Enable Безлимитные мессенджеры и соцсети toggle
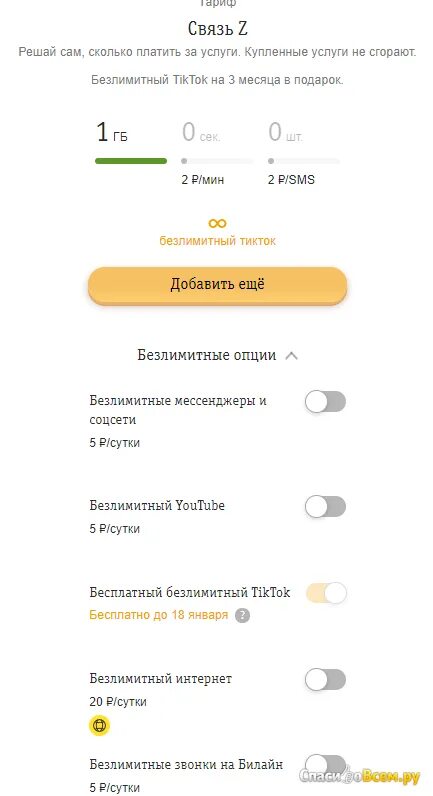The width and height of the screenshot is (433, 796). (x=325, y=402)
